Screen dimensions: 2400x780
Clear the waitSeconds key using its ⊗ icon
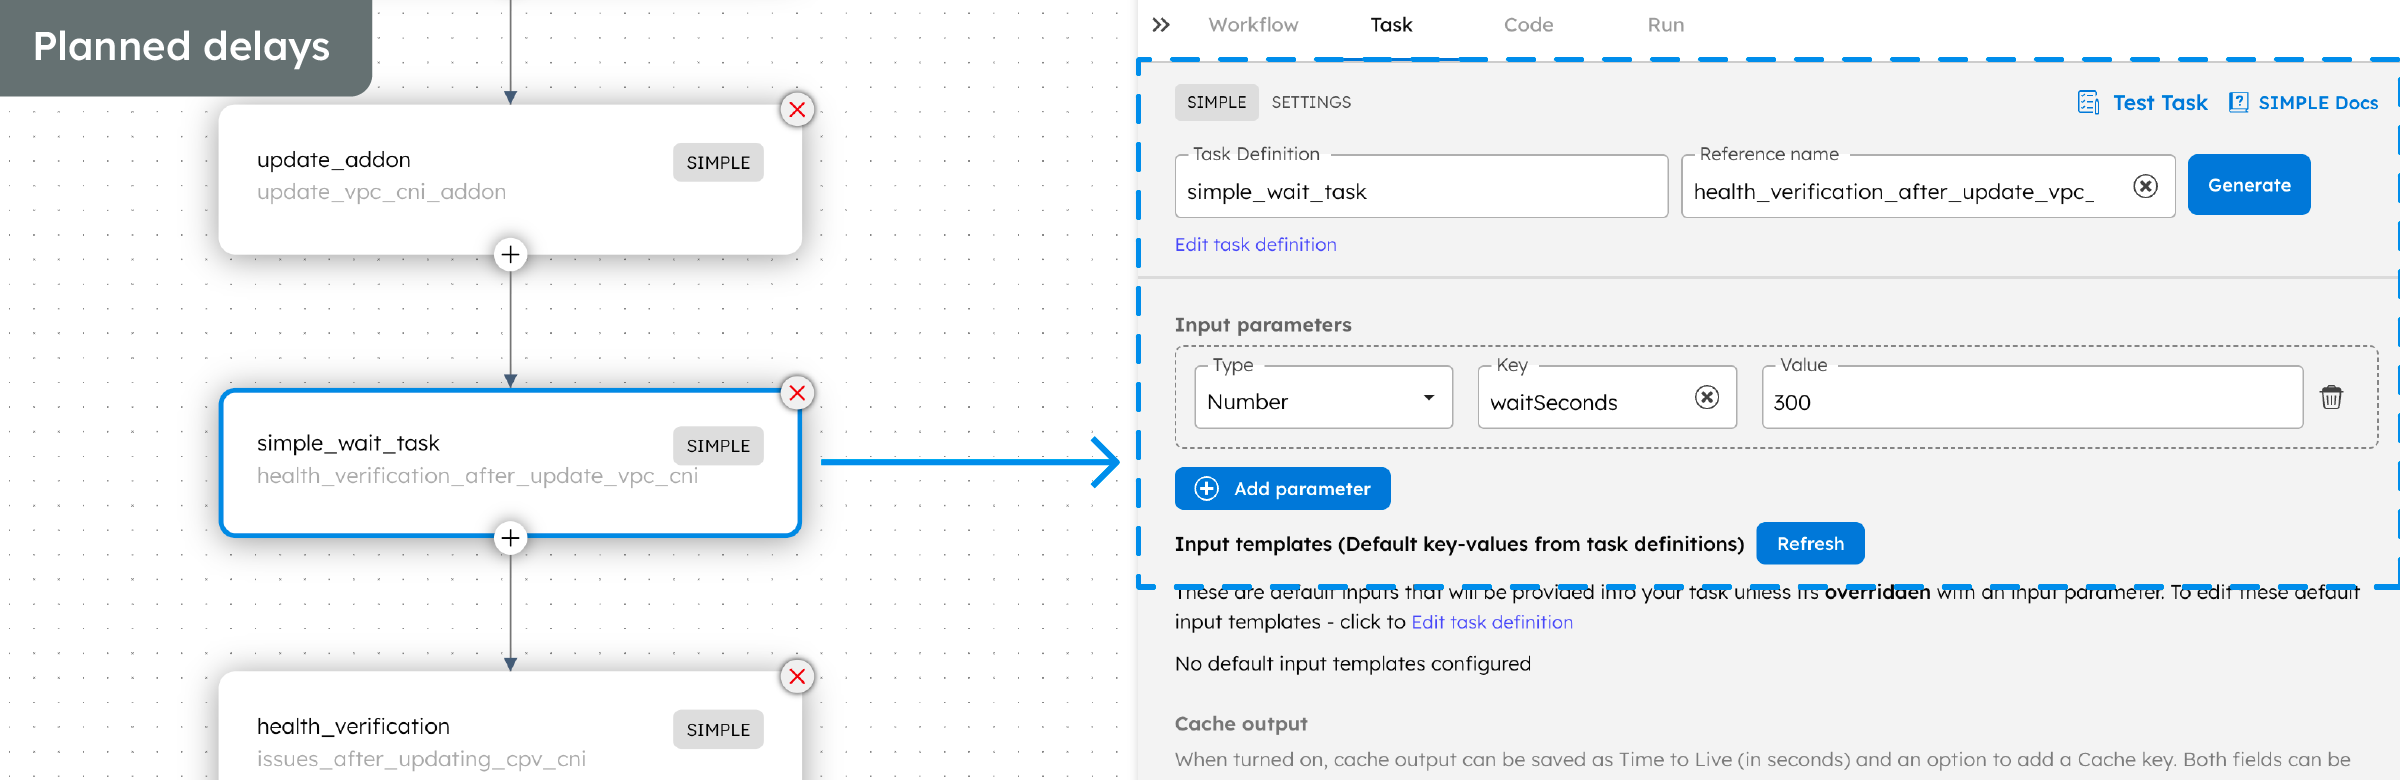click(x=1705, y=398)
